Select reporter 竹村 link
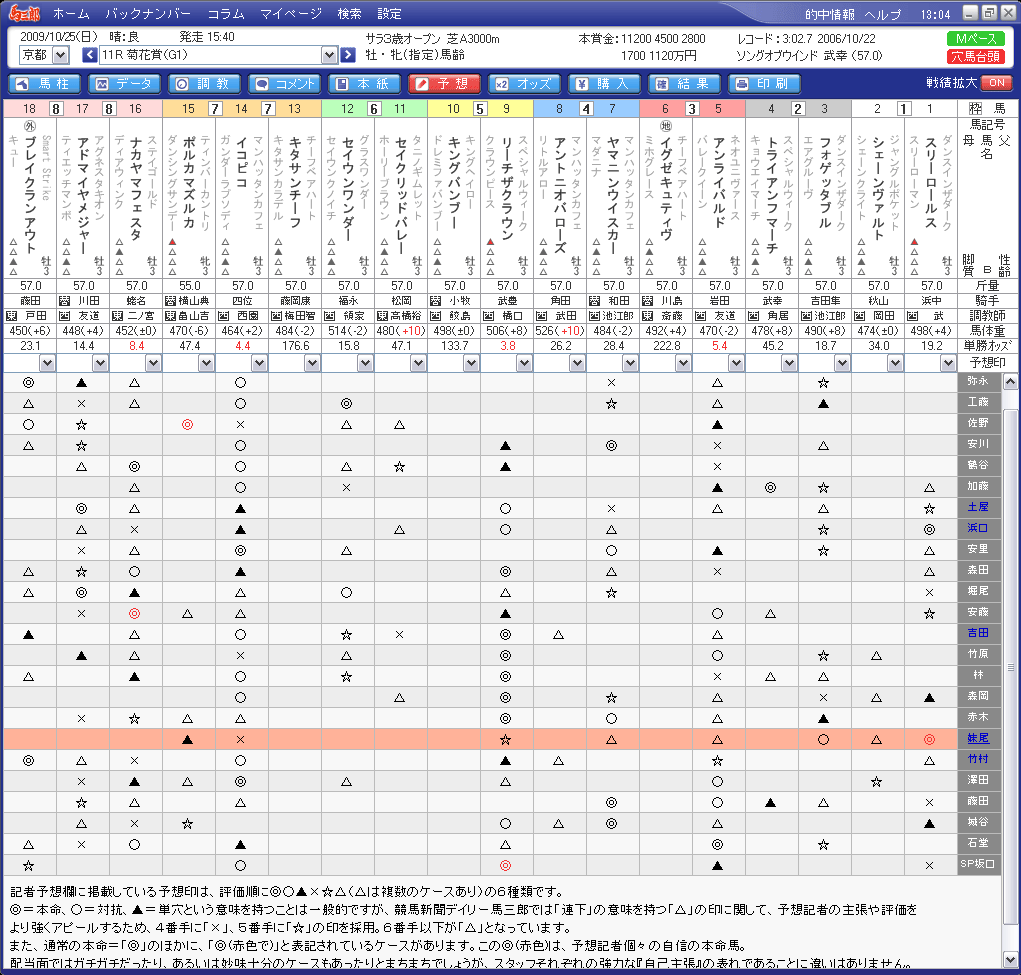Screen dimensions: 1021x975 [x=978, y=759]
